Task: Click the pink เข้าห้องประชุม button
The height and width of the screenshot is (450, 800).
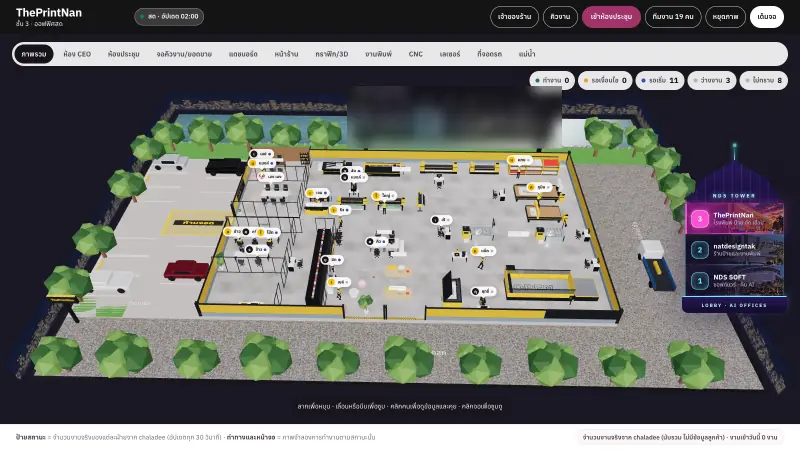Action: point(611,17)
